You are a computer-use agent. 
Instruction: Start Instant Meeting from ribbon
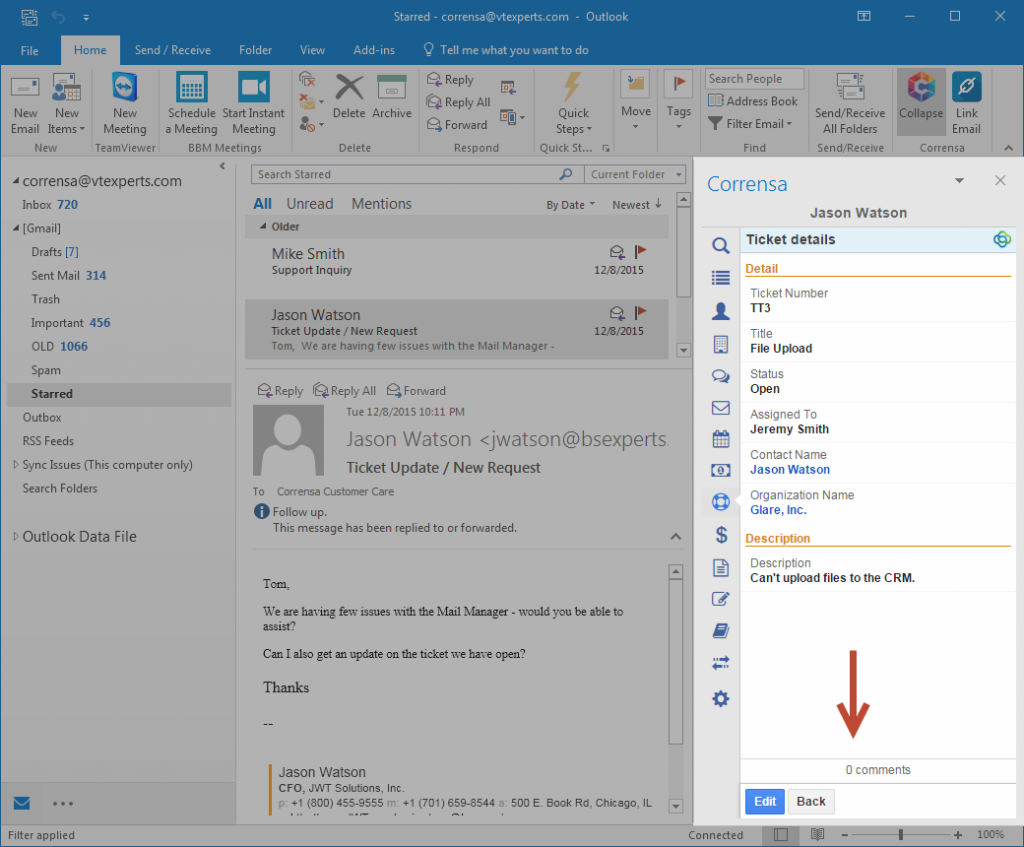coord(253,104)
